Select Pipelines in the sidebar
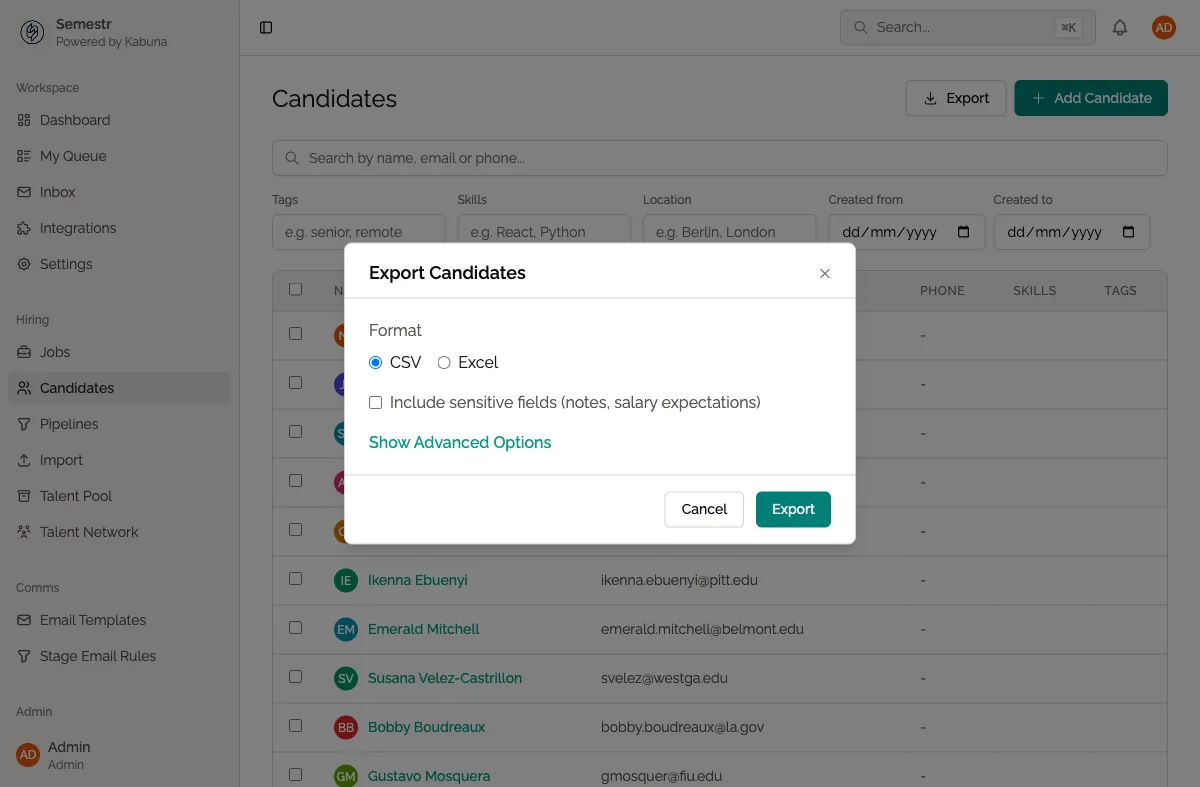Screen dimensions: 1200x787 70,423
